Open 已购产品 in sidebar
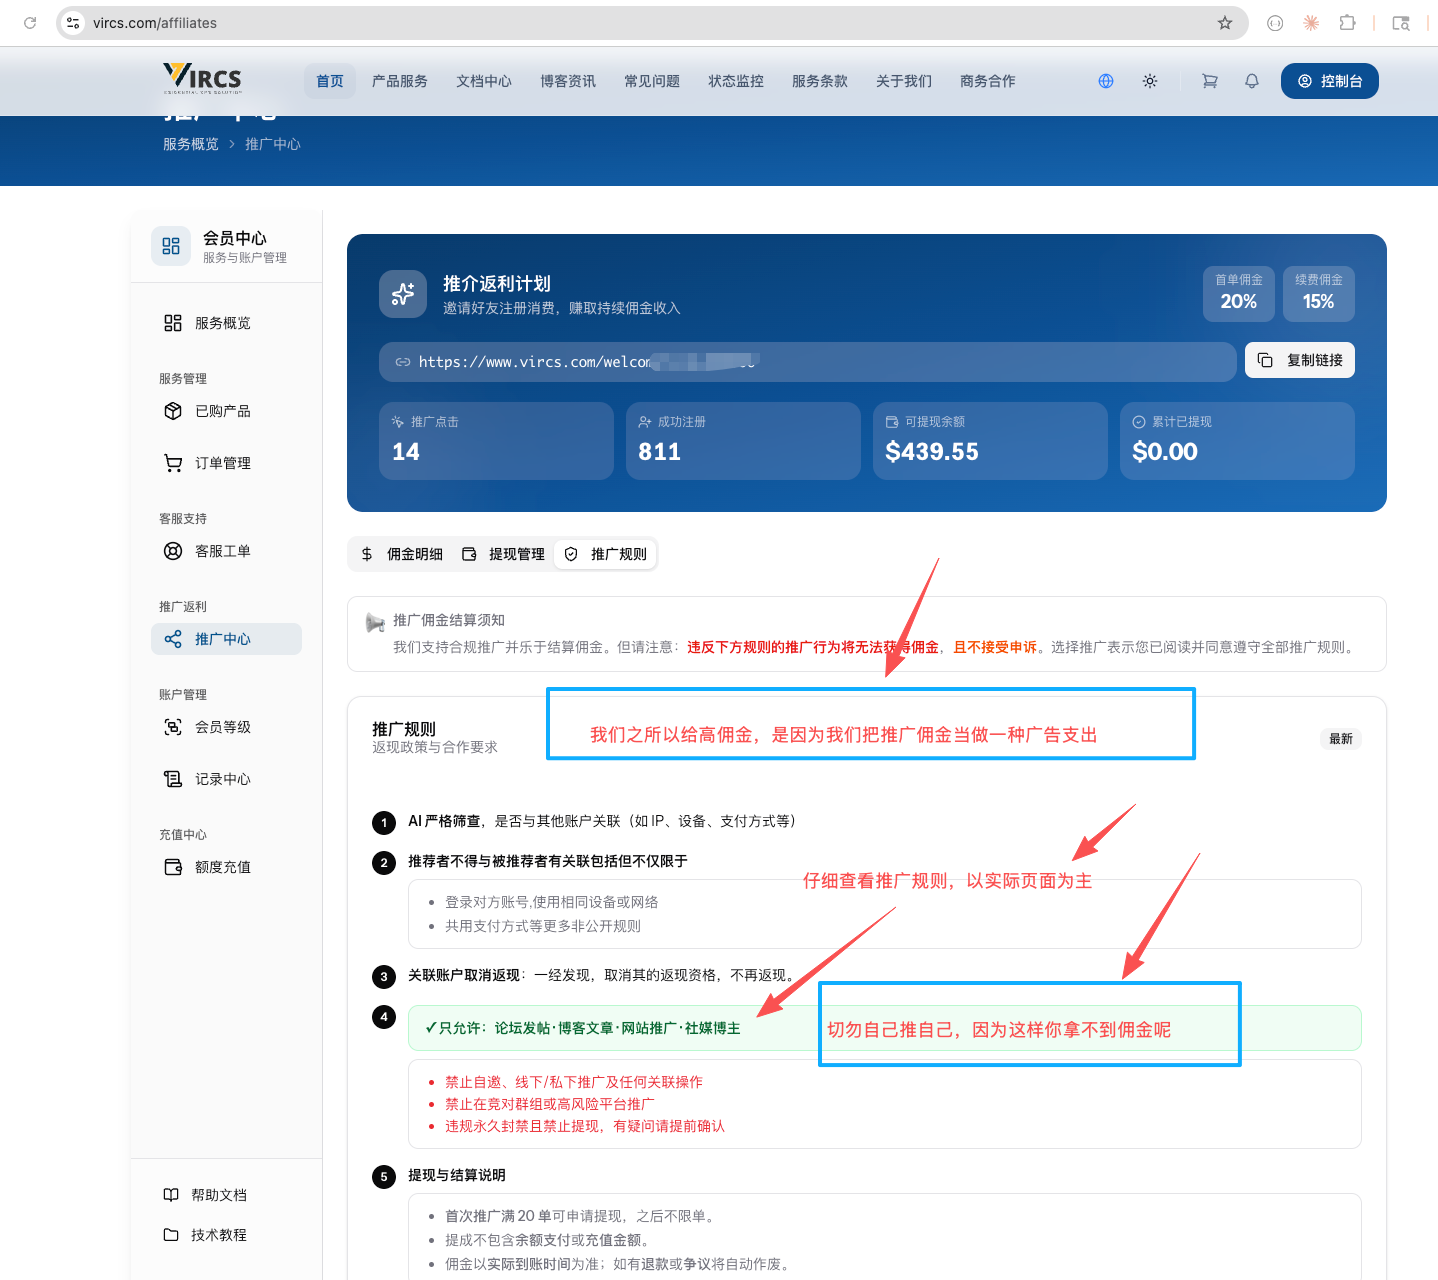Screen dimensions: 1438x1280 point(226,411)
